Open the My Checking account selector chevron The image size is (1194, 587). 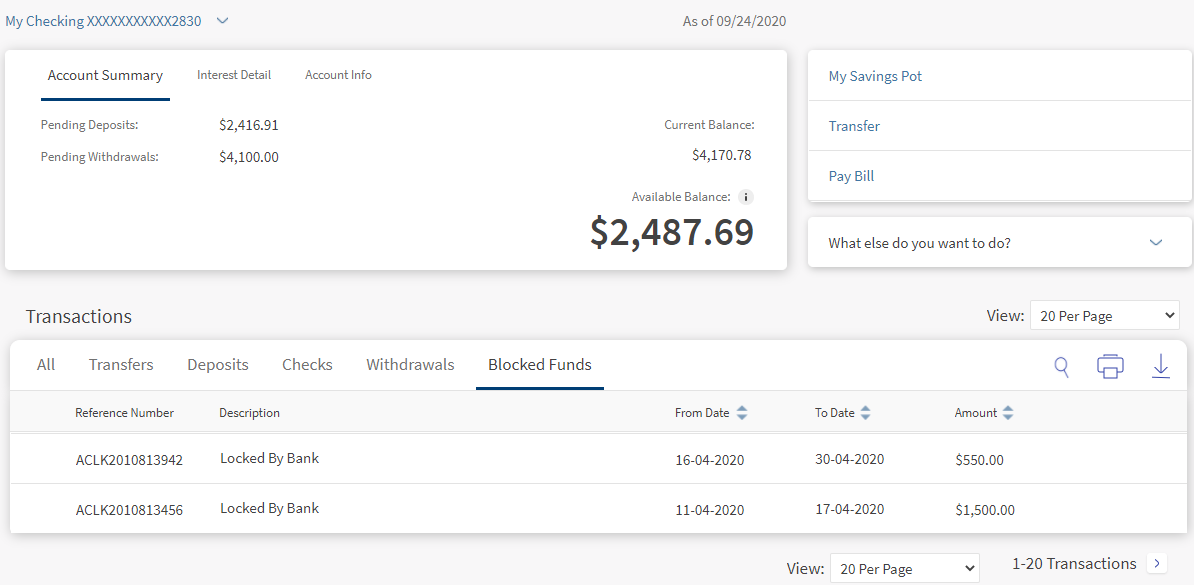222,21
